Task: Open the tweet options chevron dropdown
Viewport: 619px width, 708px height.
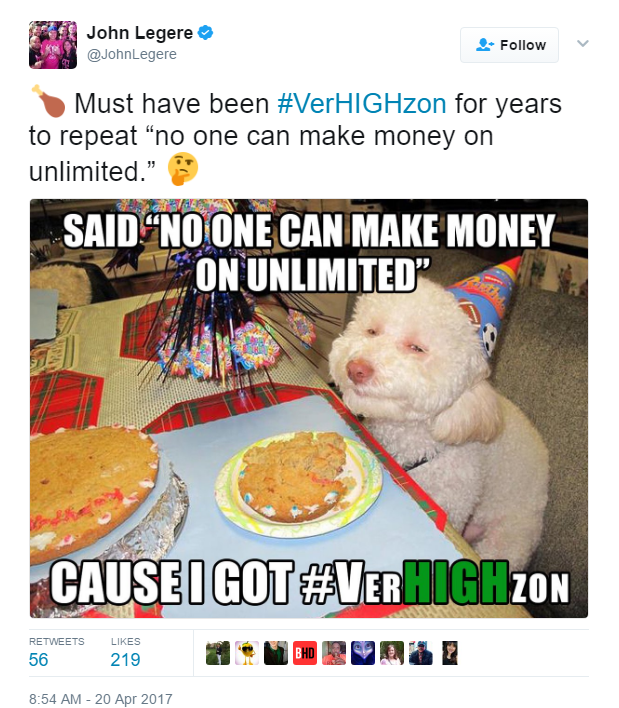Action: (x=583, y=43)
